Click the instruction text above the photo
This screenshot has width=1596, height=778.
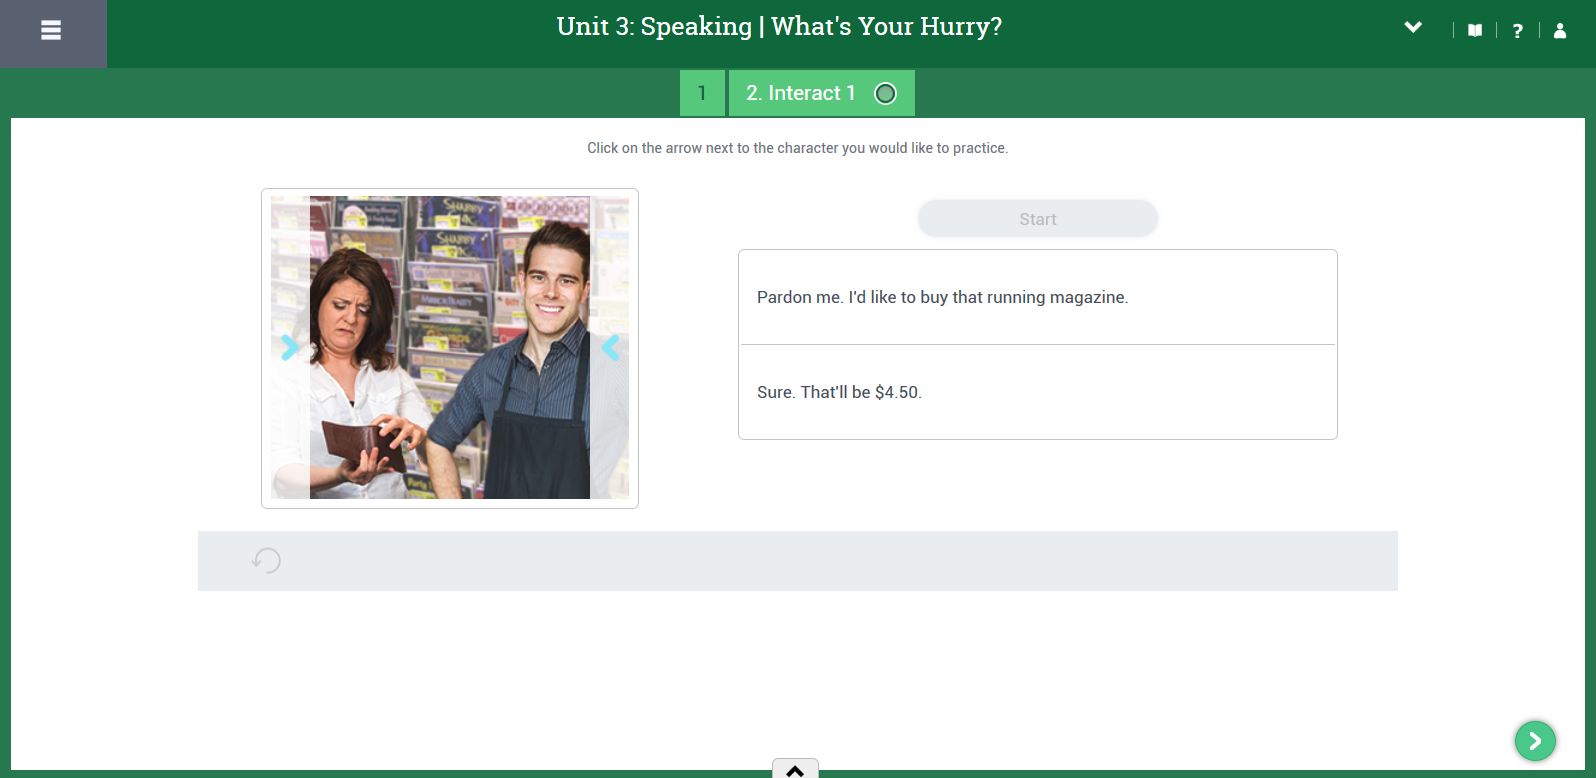(x=797, y=148)
